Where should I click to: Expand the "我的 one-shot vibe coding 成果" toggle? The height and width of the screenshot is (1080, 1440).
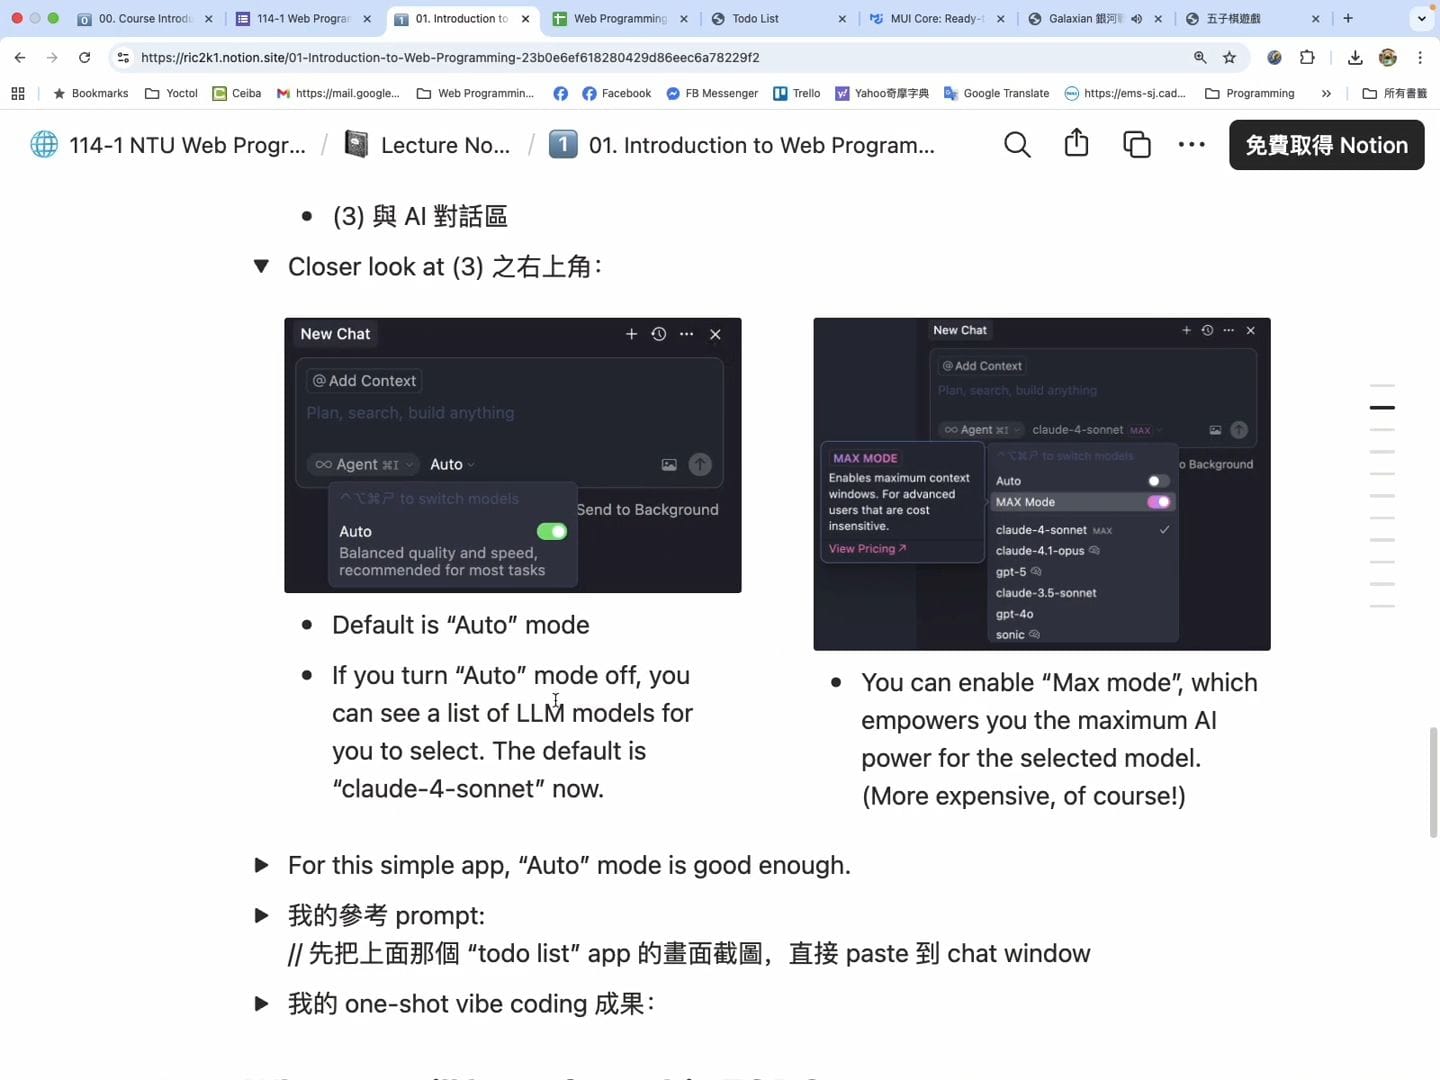click(x=262, y=1004)
